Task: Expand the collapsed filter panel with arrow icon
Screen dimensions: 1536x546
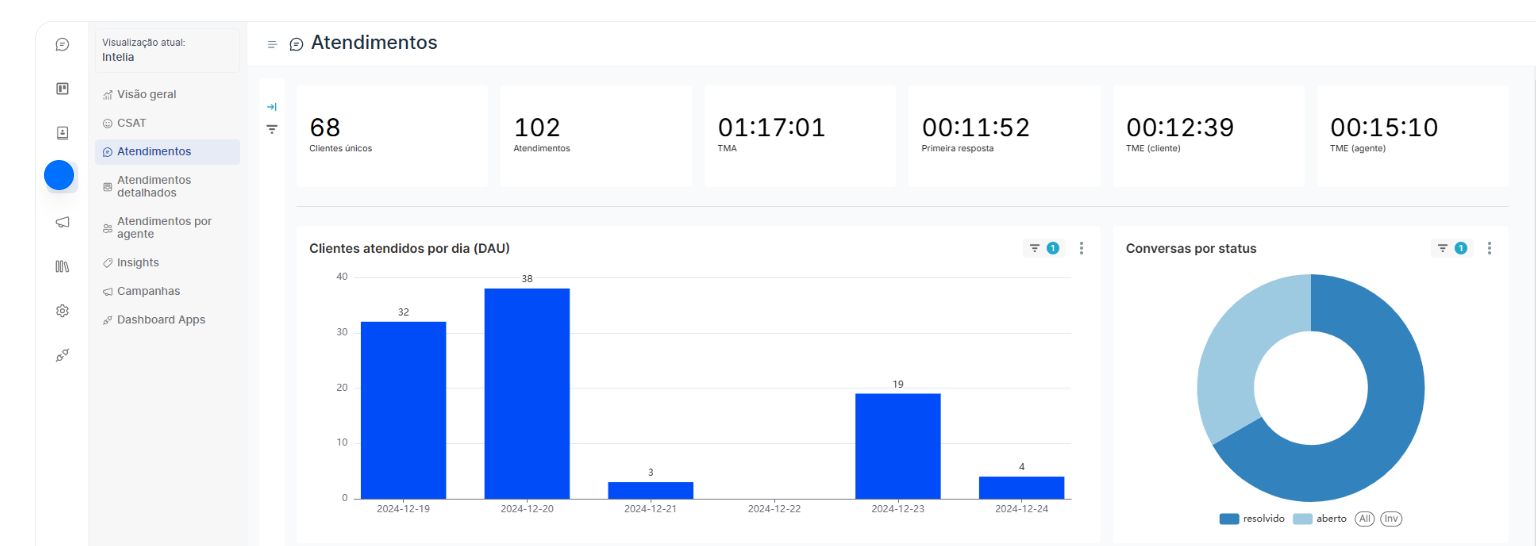Action: [271, 107]
